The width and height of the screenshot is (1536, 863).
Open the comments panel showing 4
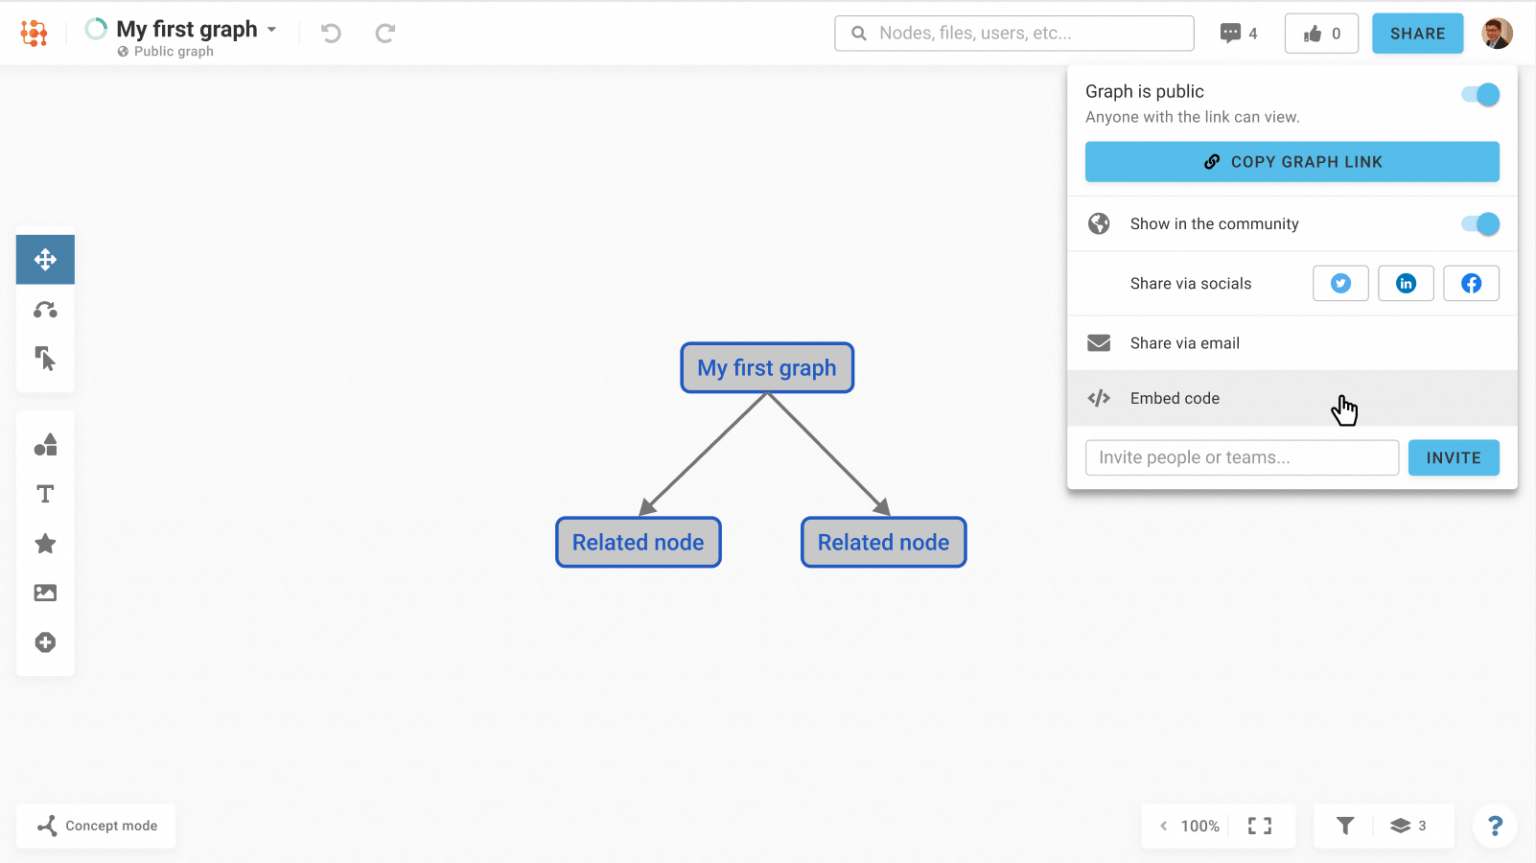(x=1238, y=32)
